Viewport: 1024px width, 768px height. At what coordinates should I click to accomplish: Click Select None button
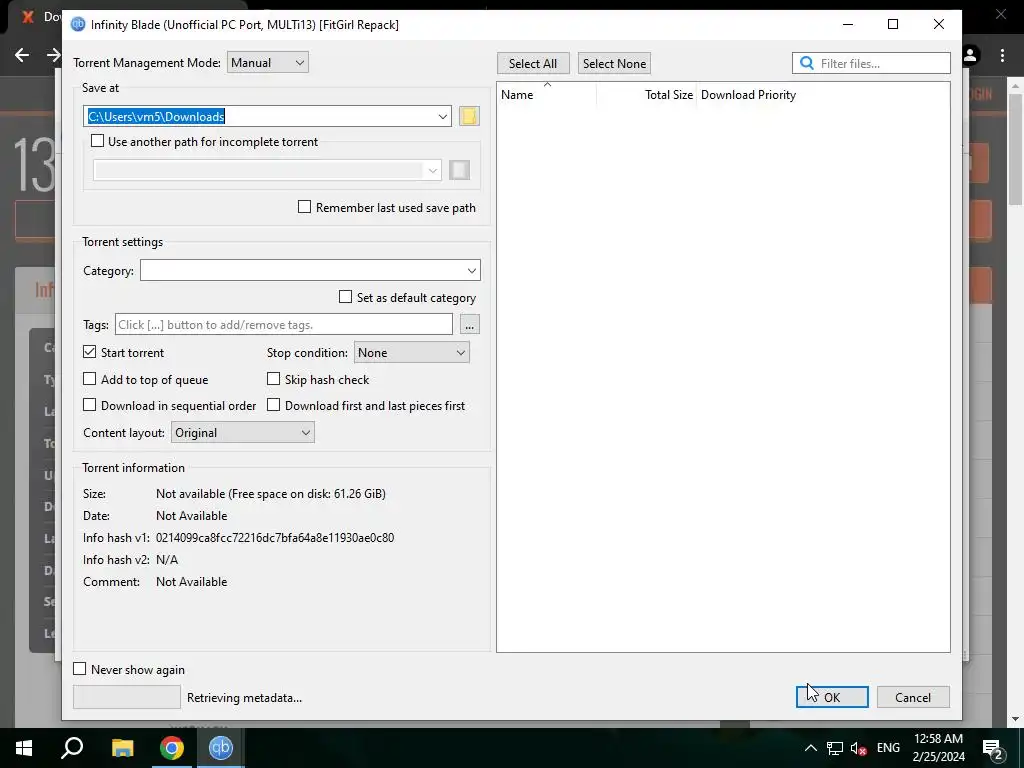[614, 63]
